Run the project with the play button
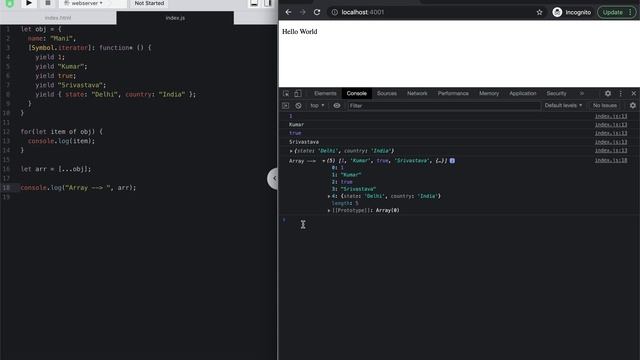Image resolution: width=640 pixels, height=360 pixels. click(x=29, y=3)
